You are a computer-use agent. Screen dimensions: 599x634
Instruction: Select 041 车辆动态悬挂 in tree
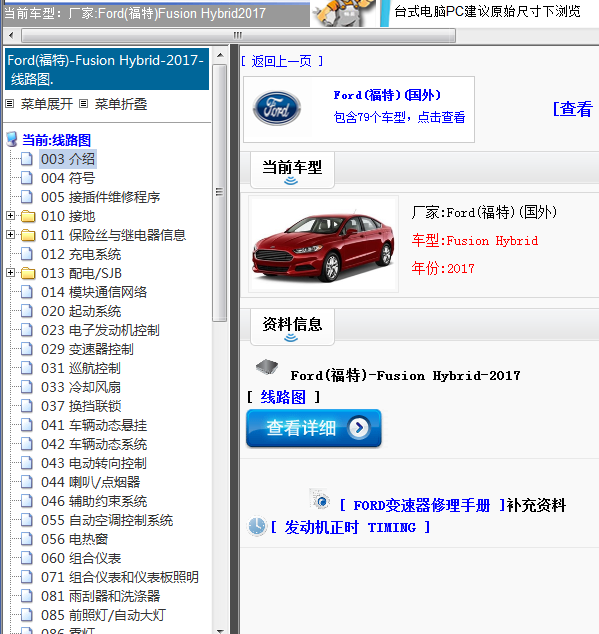(x=94, y=425)
